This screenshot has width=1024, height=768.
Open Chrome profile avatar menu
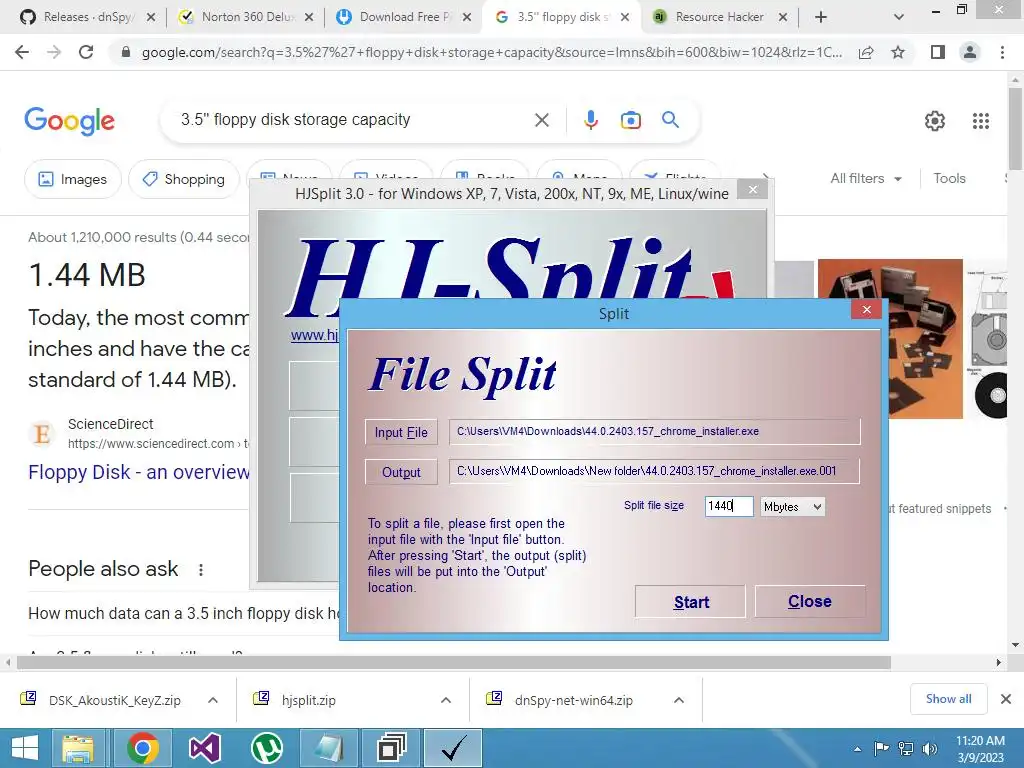(x=970, y=52)
